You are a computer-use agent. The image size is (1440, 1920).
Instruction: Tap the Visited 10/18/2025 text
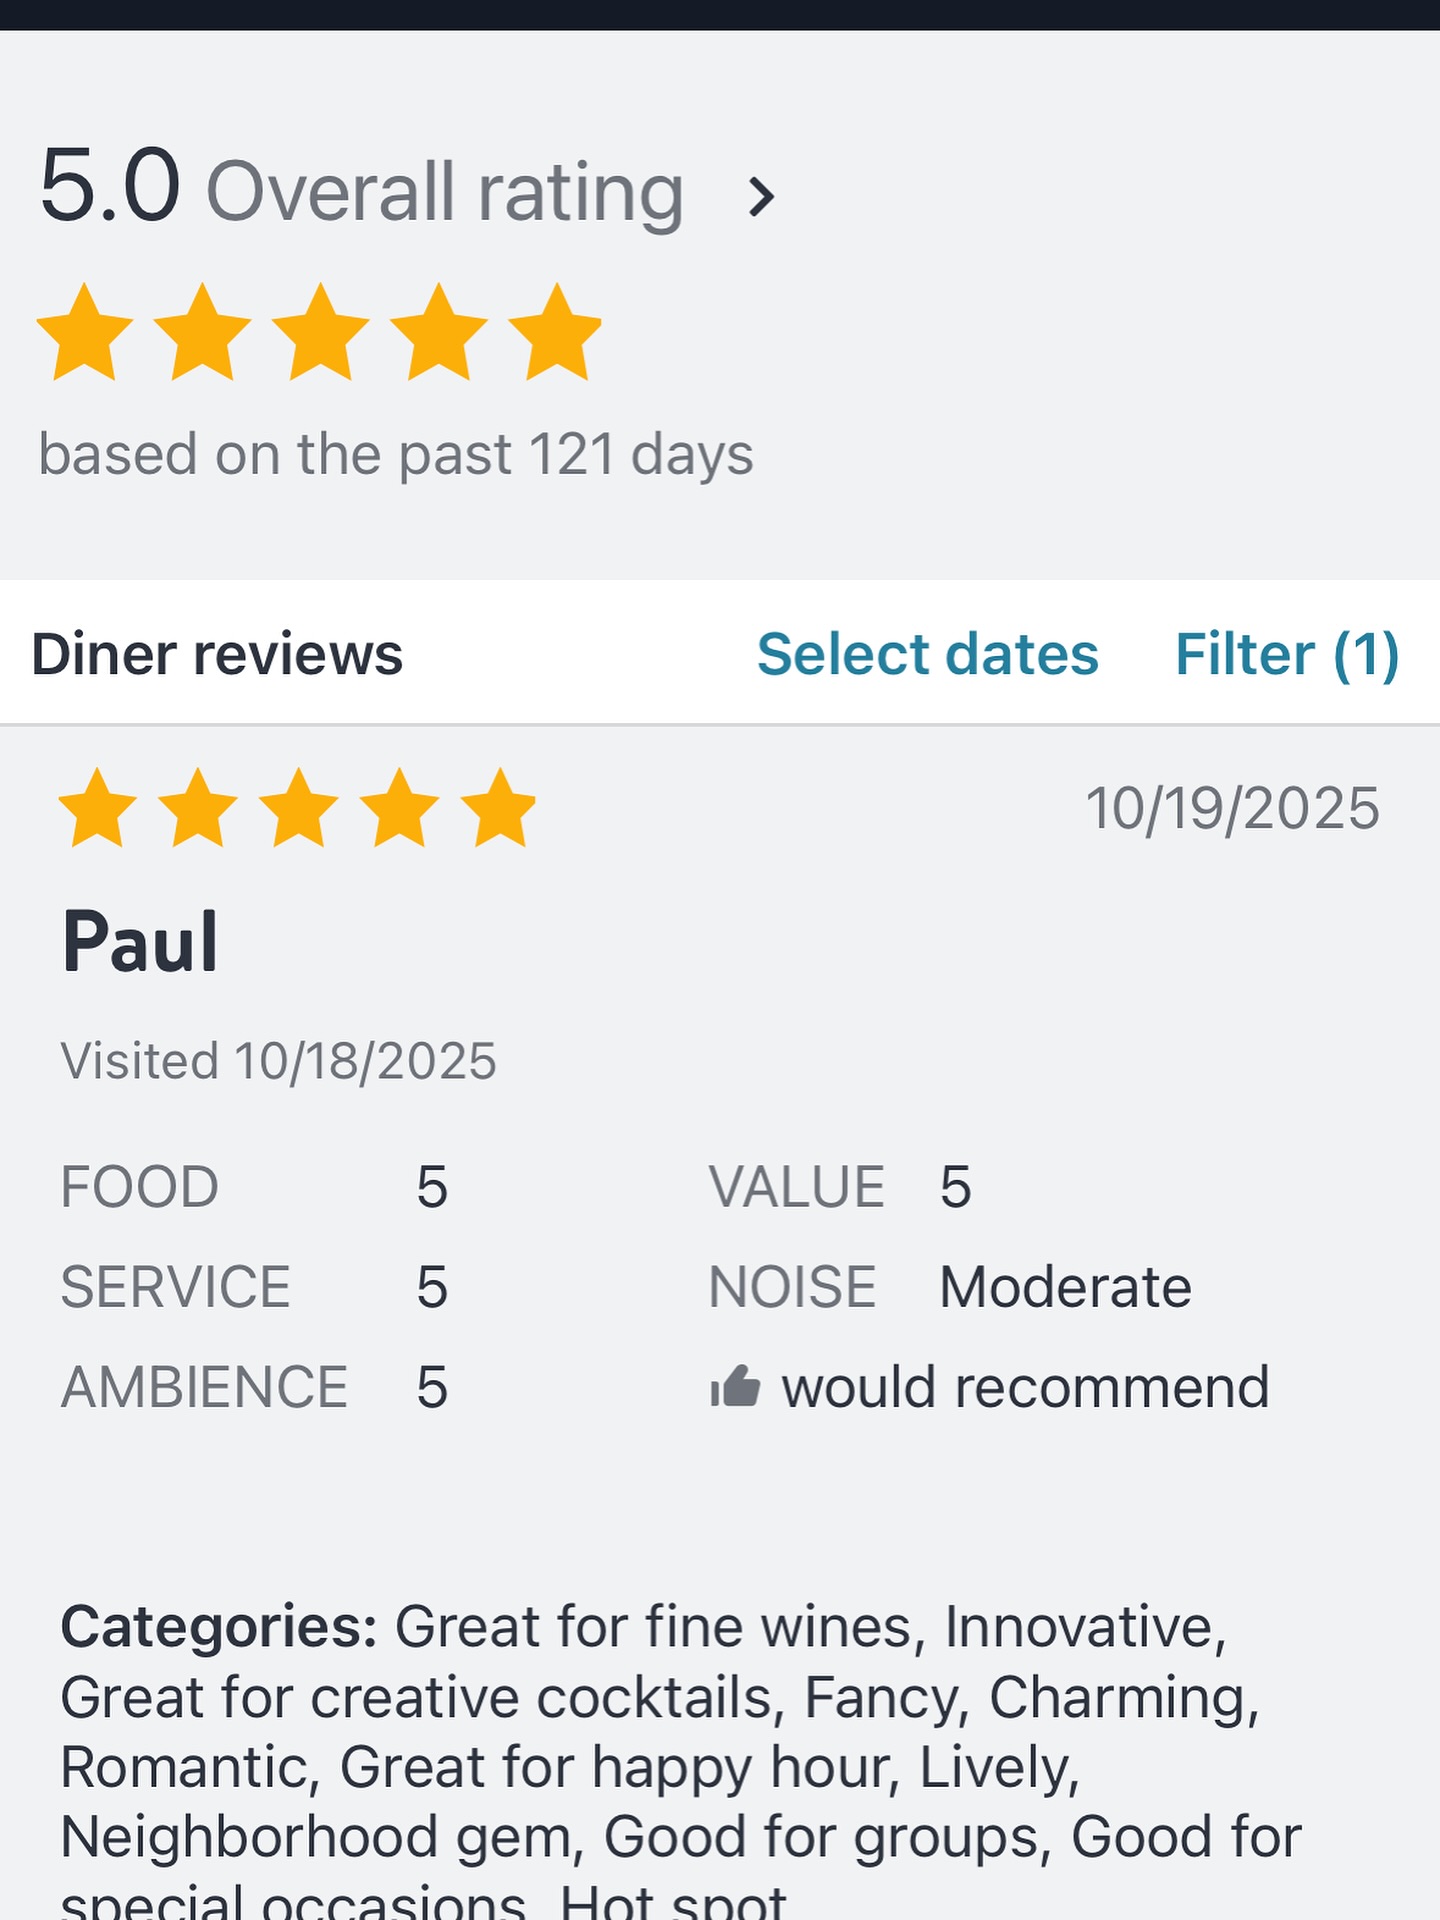coord(279,1061)
